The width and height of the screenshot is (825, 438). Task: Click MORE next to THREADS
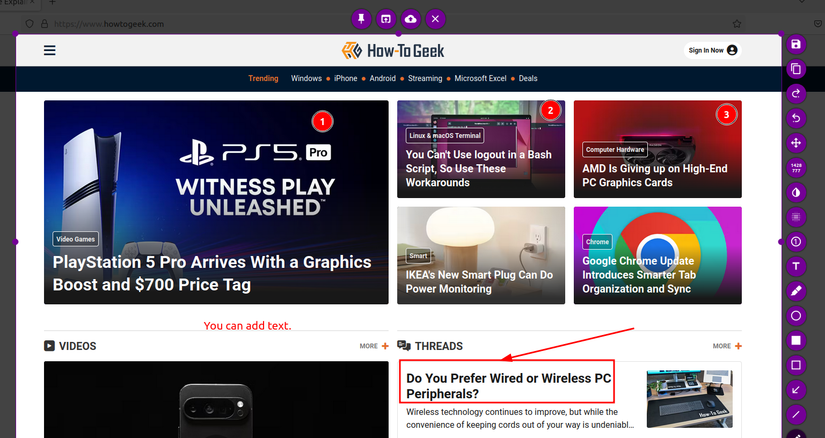(727, 346)
